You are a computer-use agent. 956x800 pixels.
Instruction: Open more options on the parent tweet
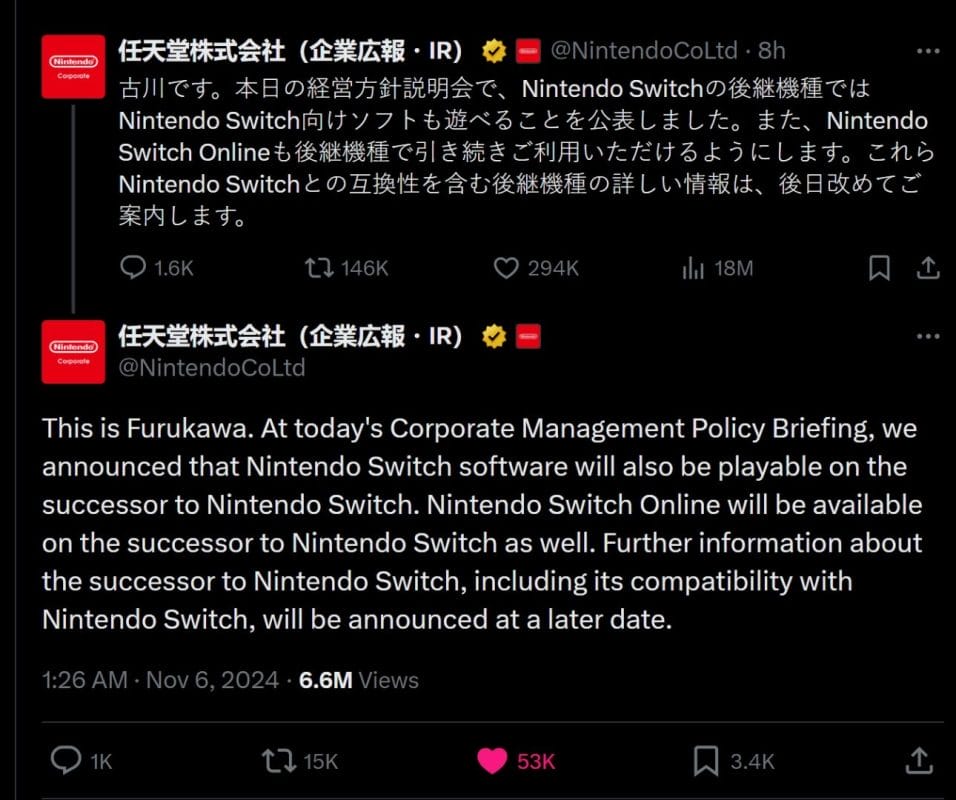[x=927, y=50]
